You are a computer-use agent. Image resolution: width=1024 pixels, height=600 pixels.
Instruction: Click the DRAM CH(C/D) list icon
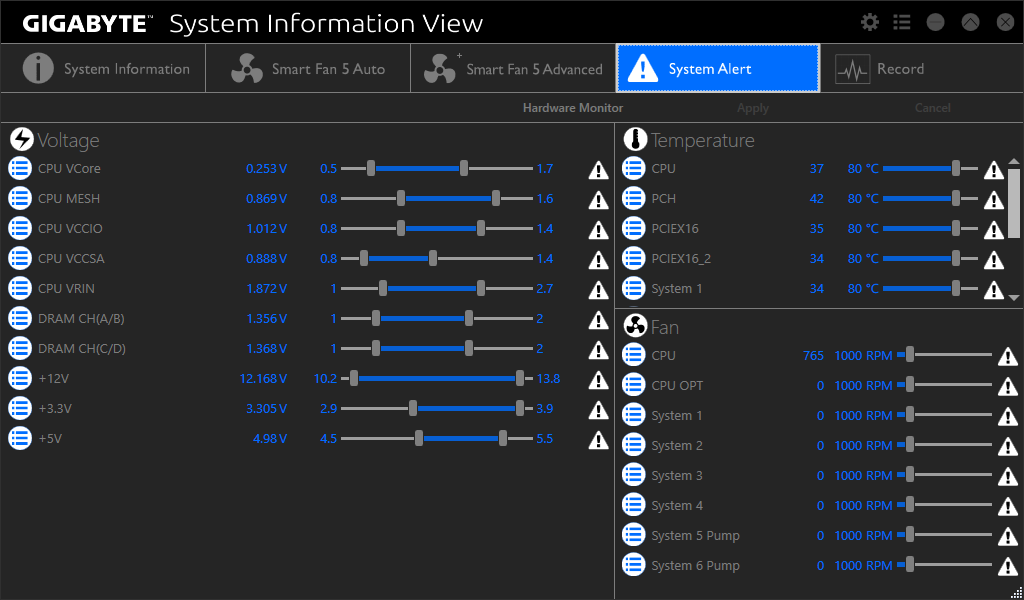[x=20, y=349]
